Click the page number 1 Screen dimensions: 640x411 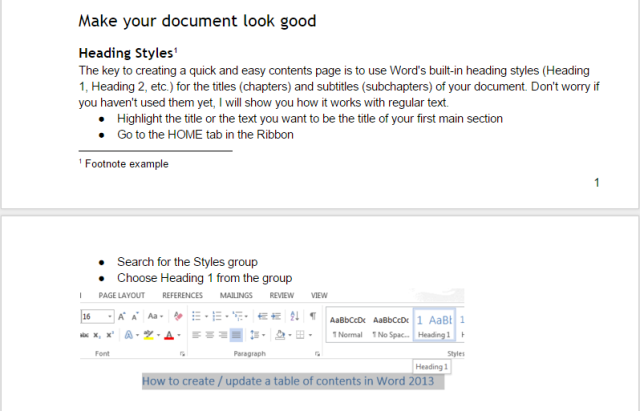tap(597, 182)
